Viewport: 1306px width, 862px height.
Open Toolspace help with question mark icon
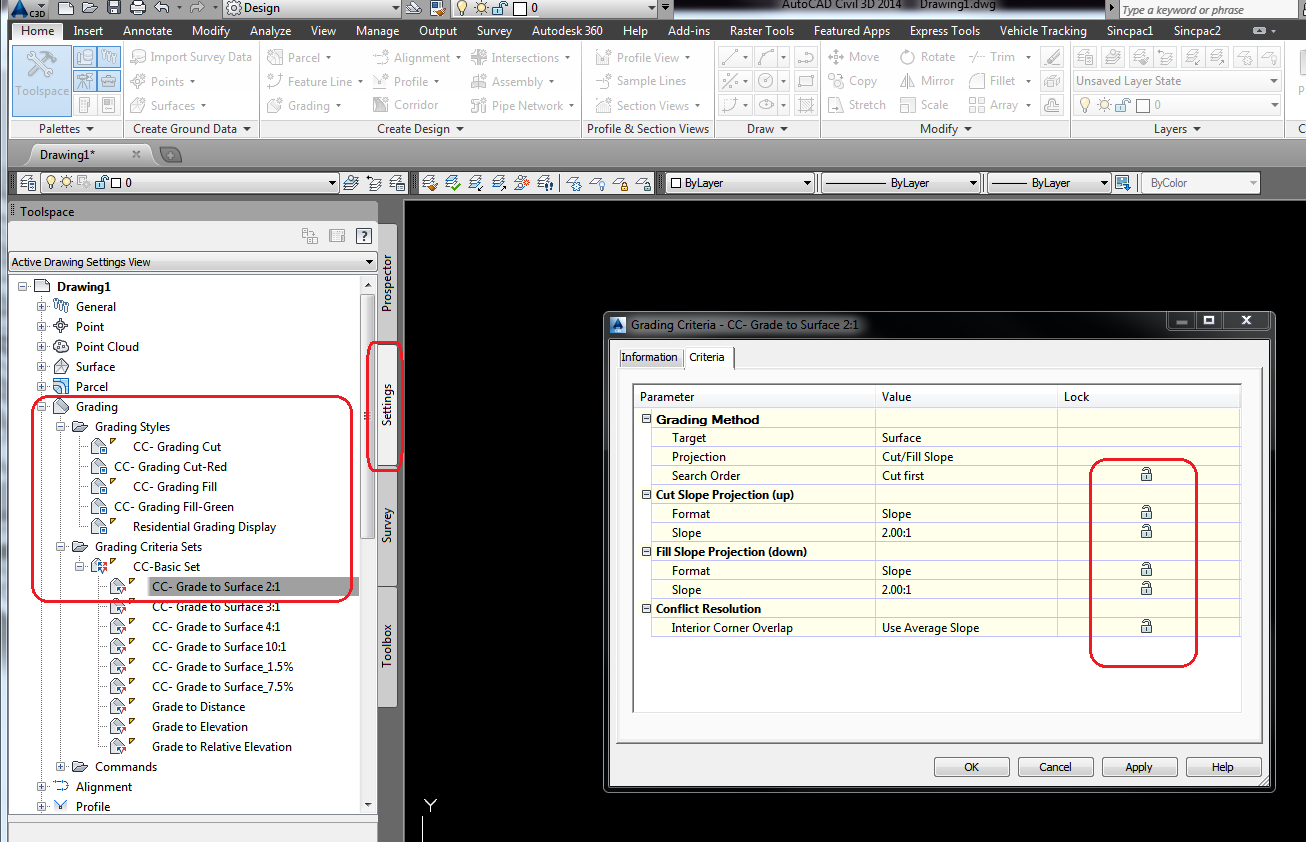364,235
